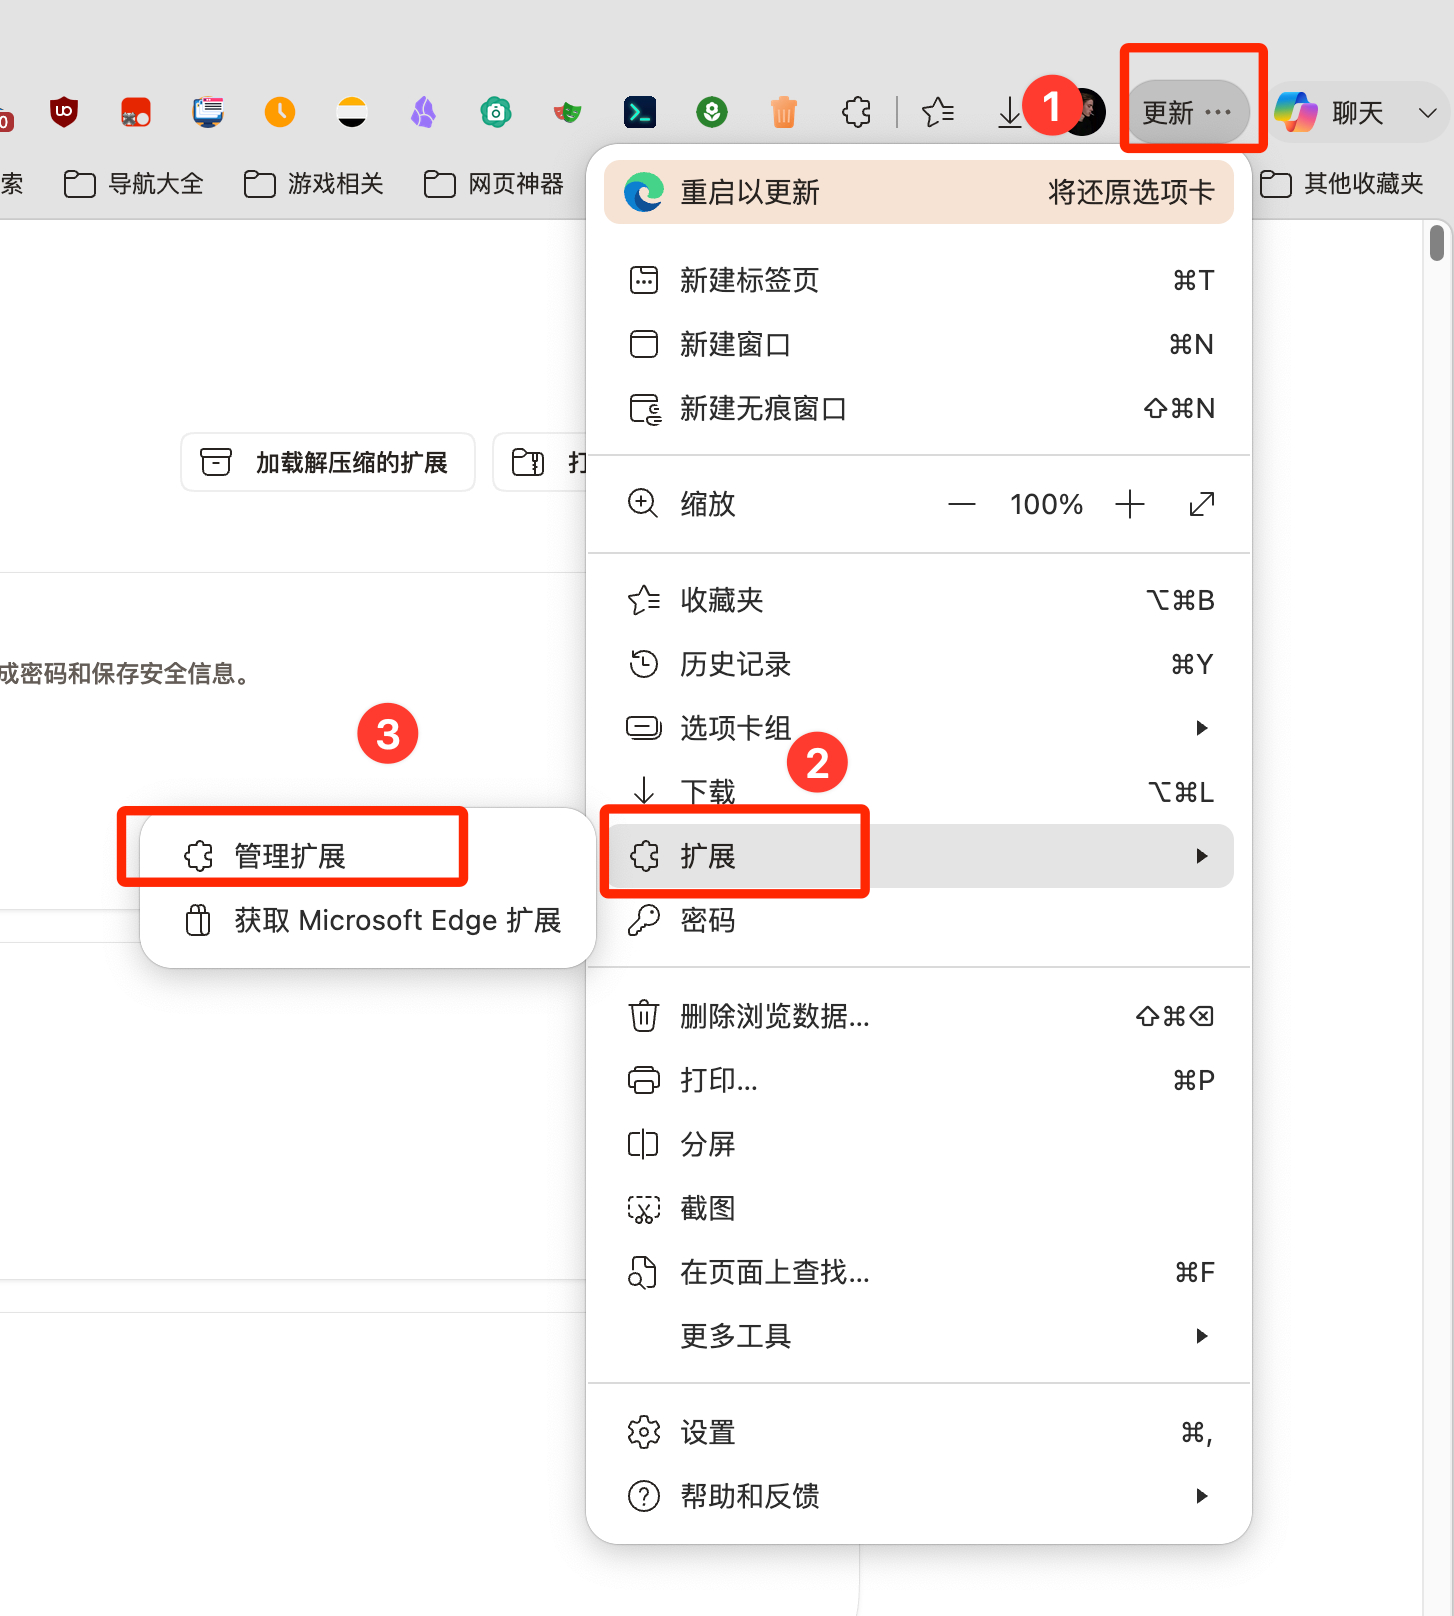
Task: Open the green camera screenshot extension
Action: (496, 111)
